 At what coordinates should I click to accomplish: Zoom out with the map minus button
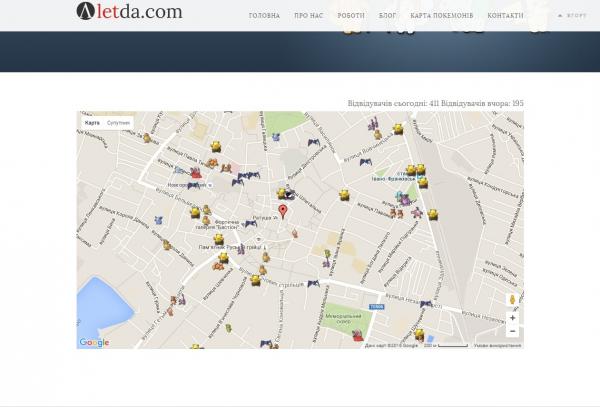point(512,331)
